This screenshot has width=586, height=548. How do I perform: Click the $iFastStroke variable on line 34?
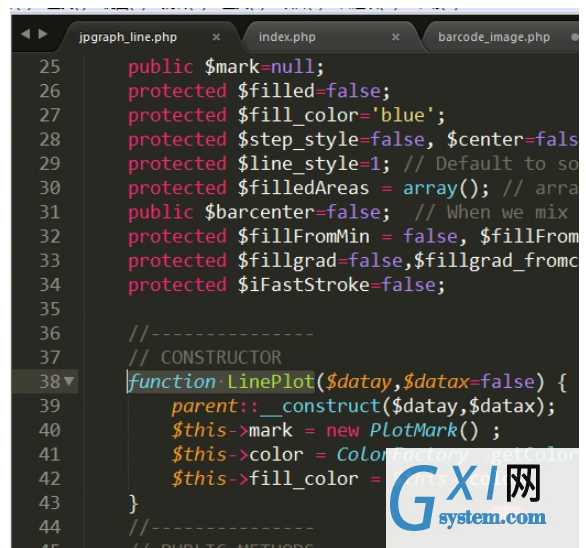304,285
